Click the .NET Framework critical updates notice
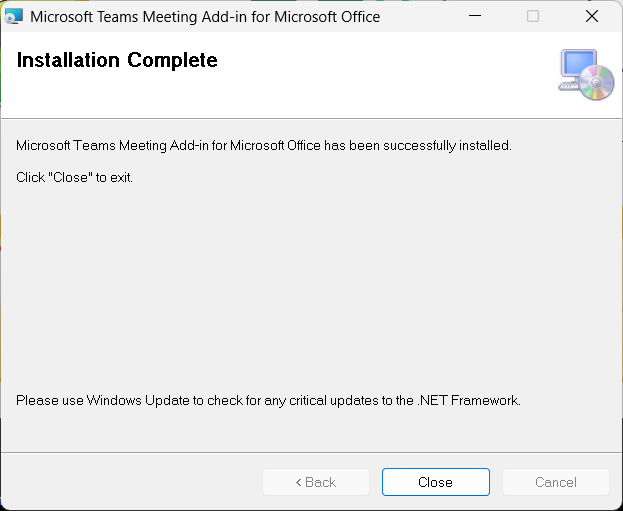The height and width of the screenshot is (511, 623). tap(268, 401)
